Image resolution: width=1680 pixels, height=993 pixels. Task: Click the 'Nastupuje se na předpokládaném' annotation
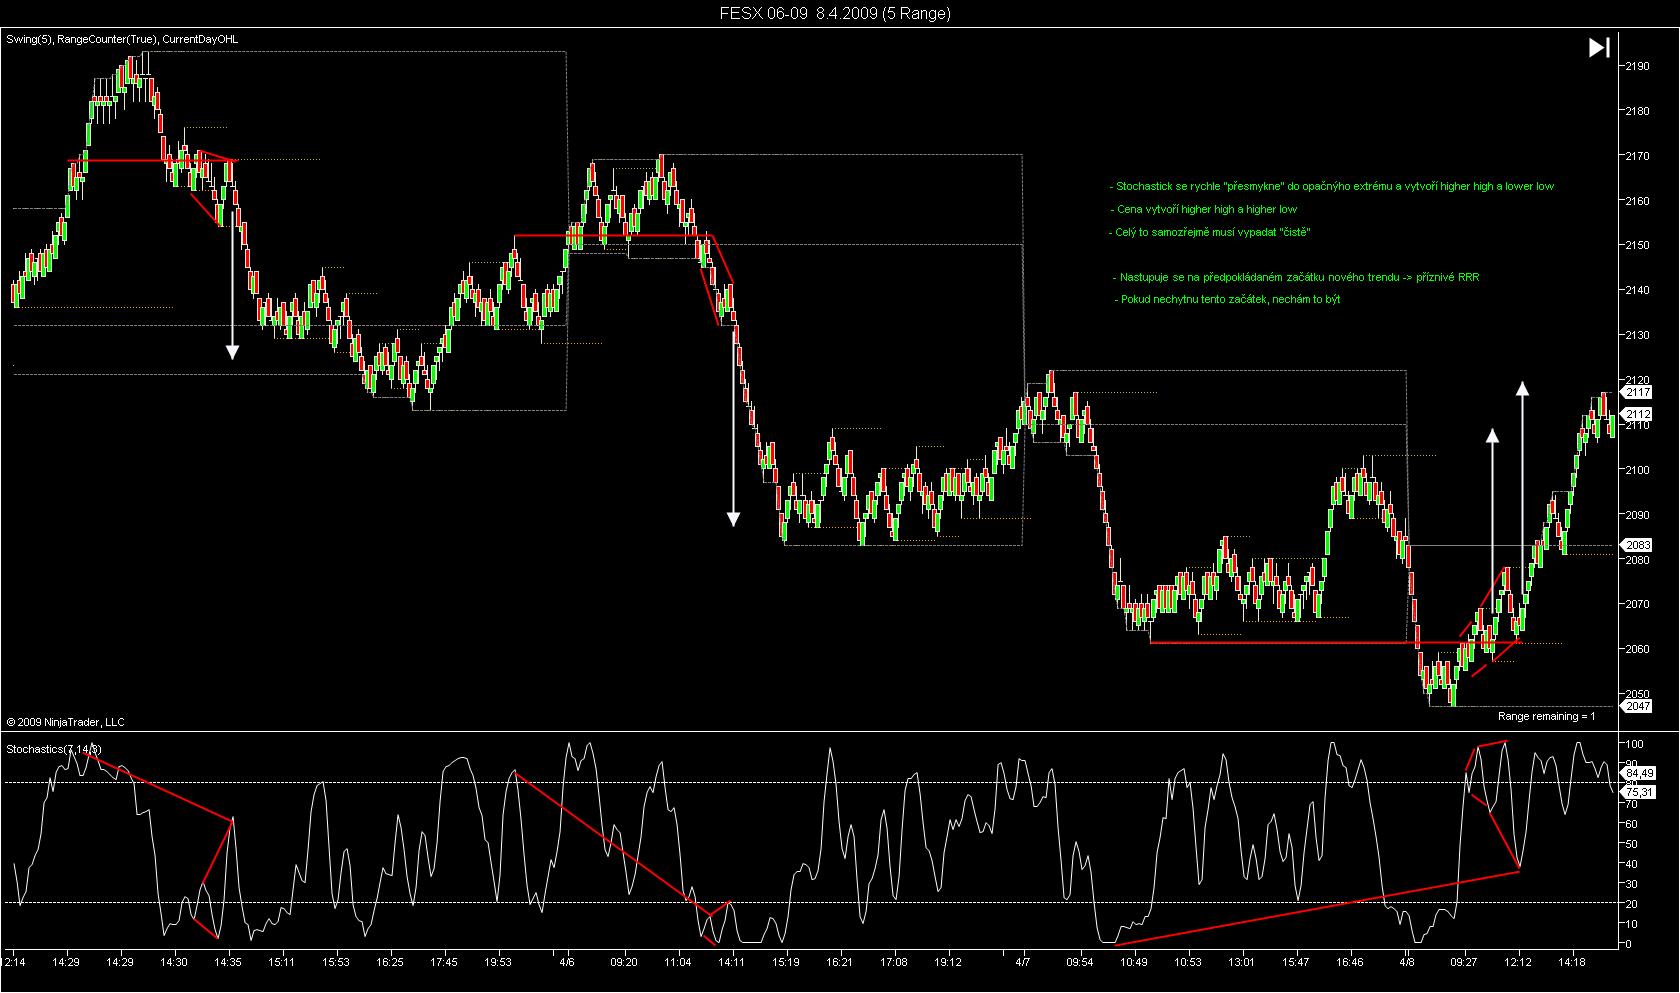(1298, 277)
